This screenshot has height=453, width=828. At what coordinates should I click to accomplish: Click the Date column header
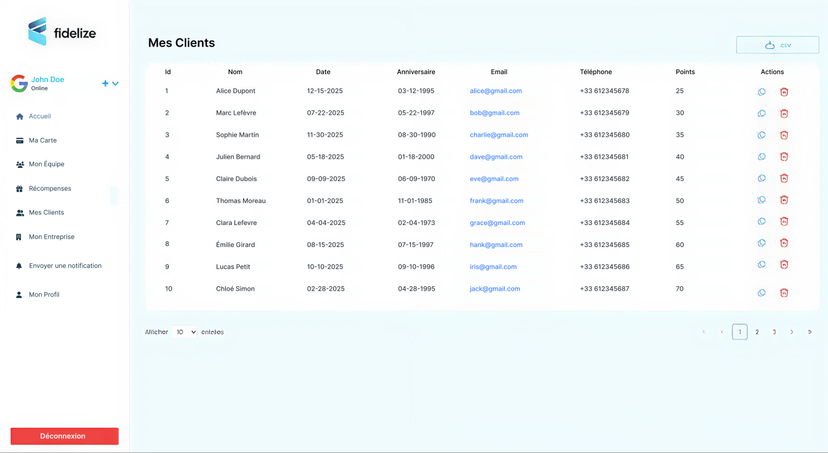pos(323,72)
